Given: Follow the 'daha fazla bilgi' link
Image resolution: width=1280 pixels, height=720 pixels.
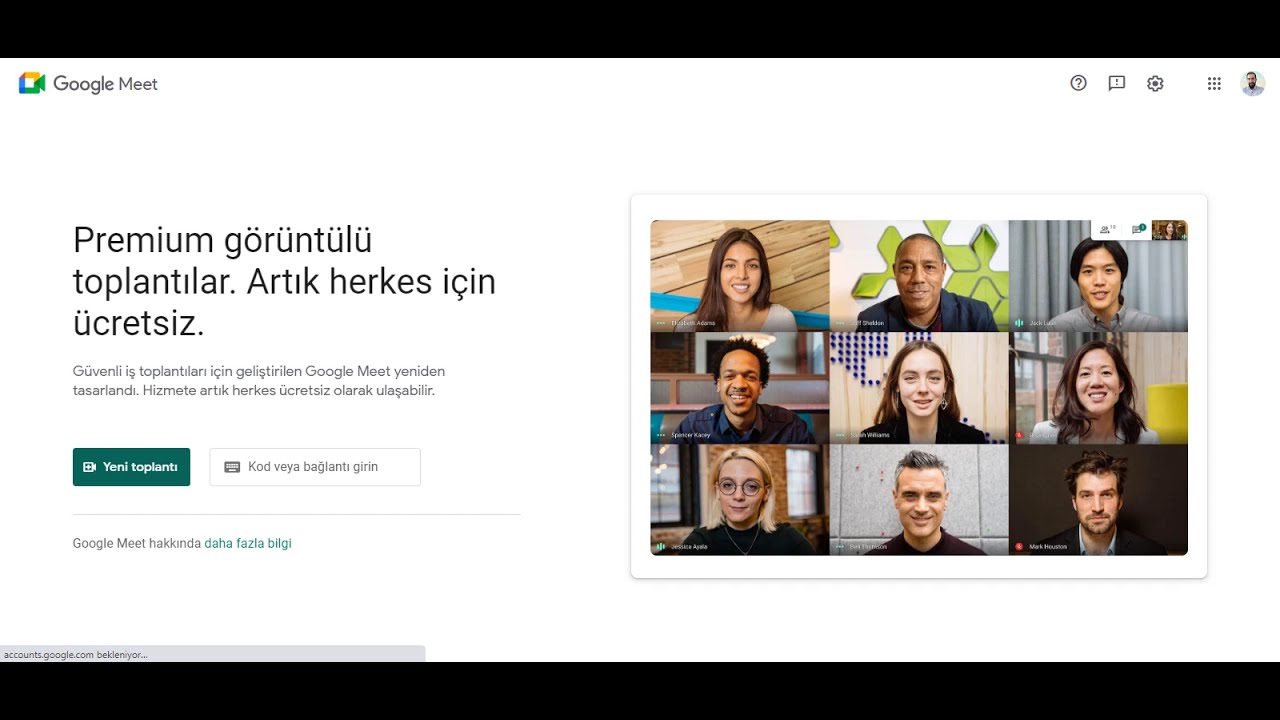Looking at the screenshot, I should (248, 544).
